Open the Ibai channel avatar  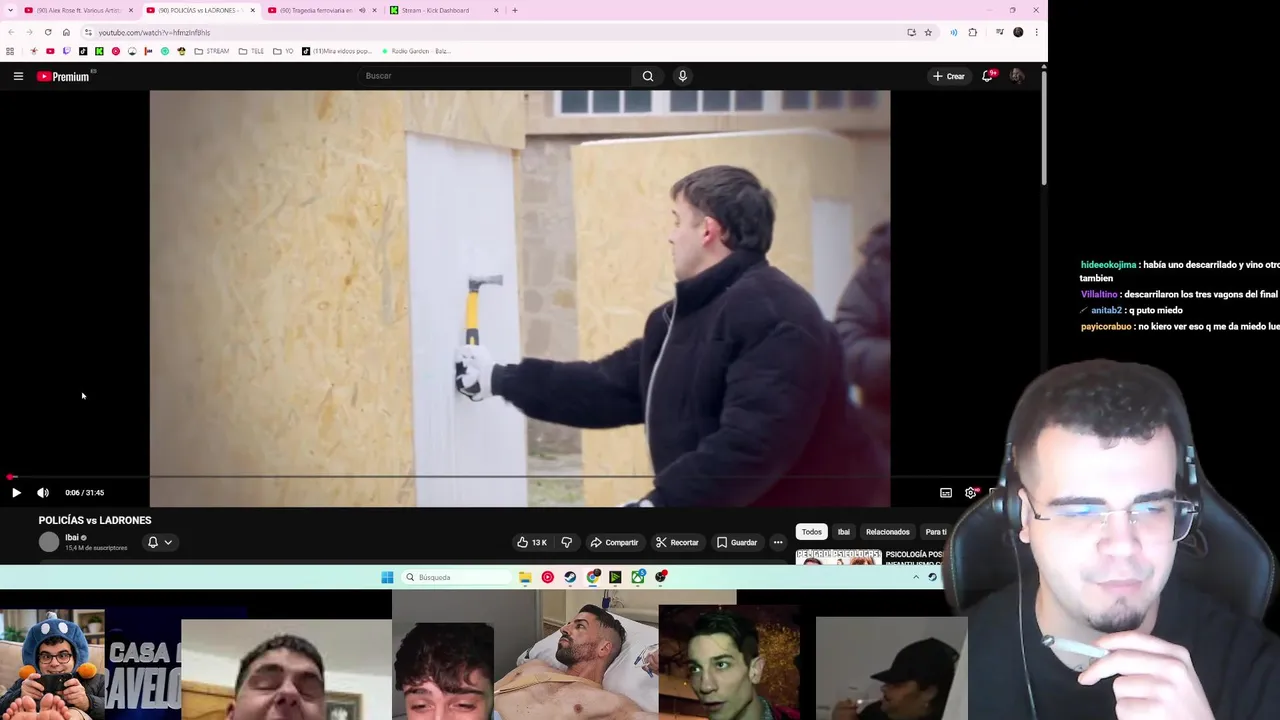tap(49, 542)
